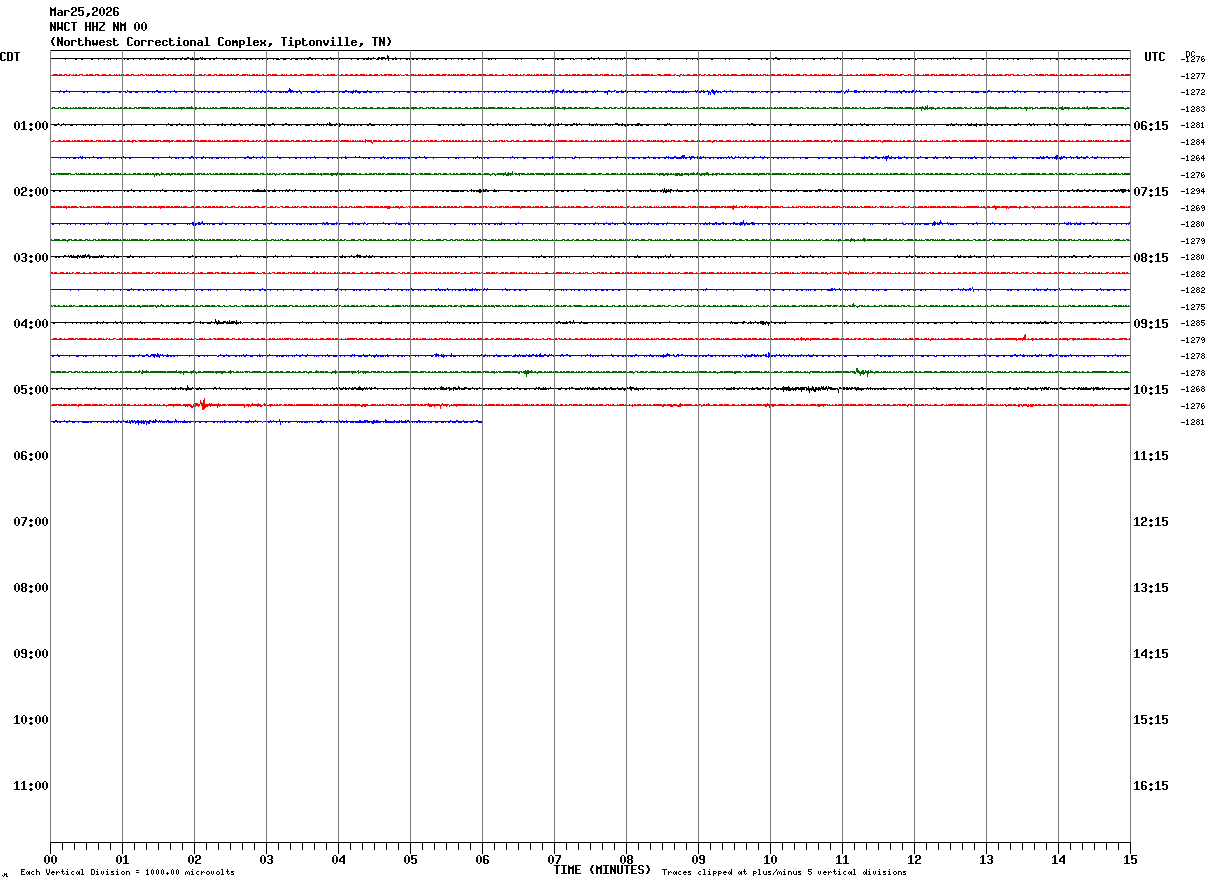Select minute tick label 12 on time axis
Screen dimensions: 1210x886
click(x=914, y=860)
